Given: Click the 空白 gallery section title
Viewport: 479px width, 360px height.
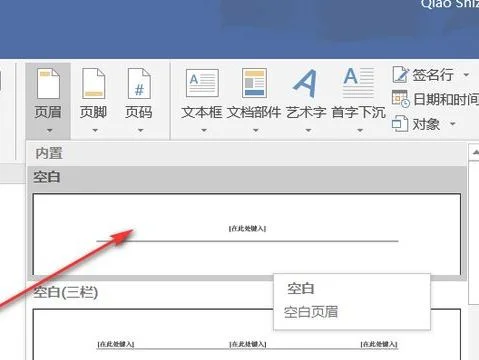Looking at the screenshot, I should [47, 177].
